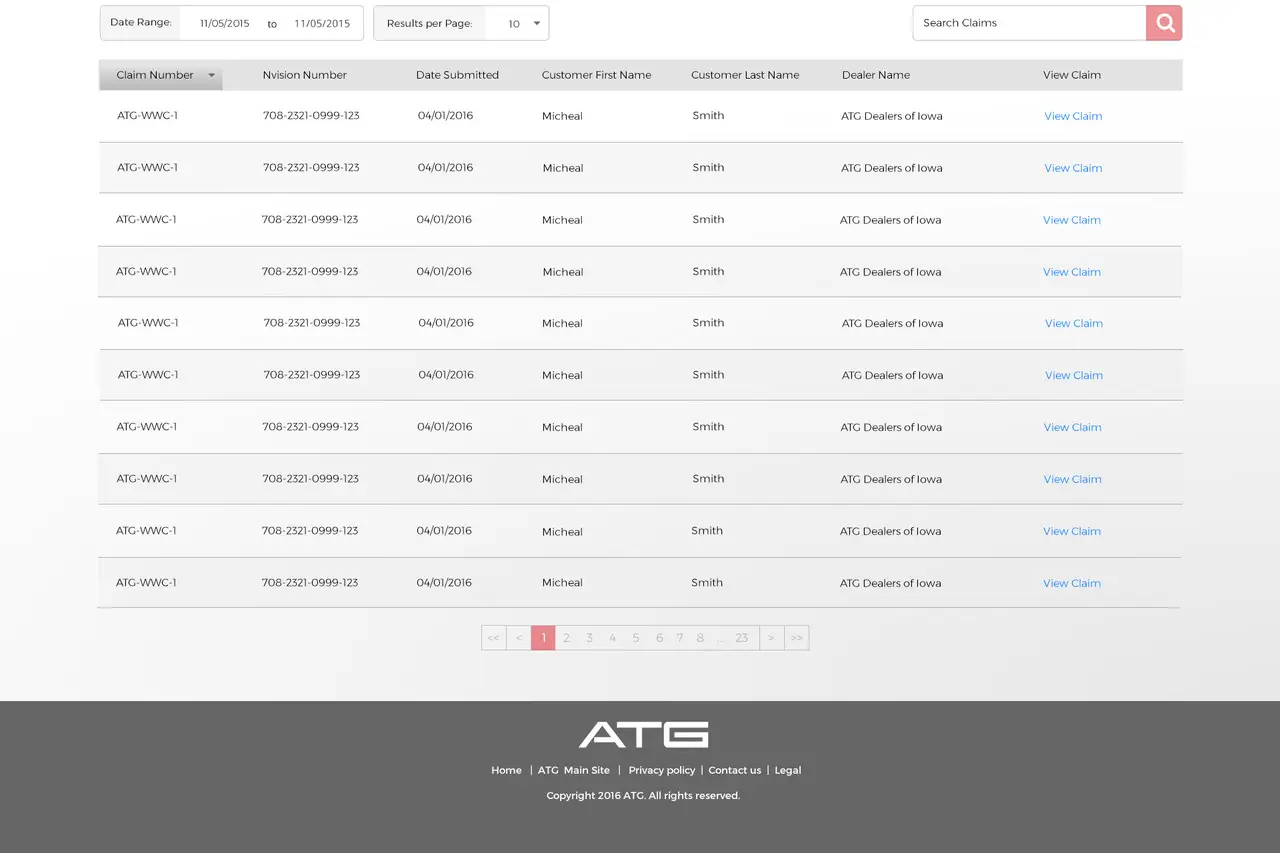This screenshot has width=1280, height=853.
Task: Click the pink magnifier search button
Action: pyautogui.click(x=1164, y=23)
